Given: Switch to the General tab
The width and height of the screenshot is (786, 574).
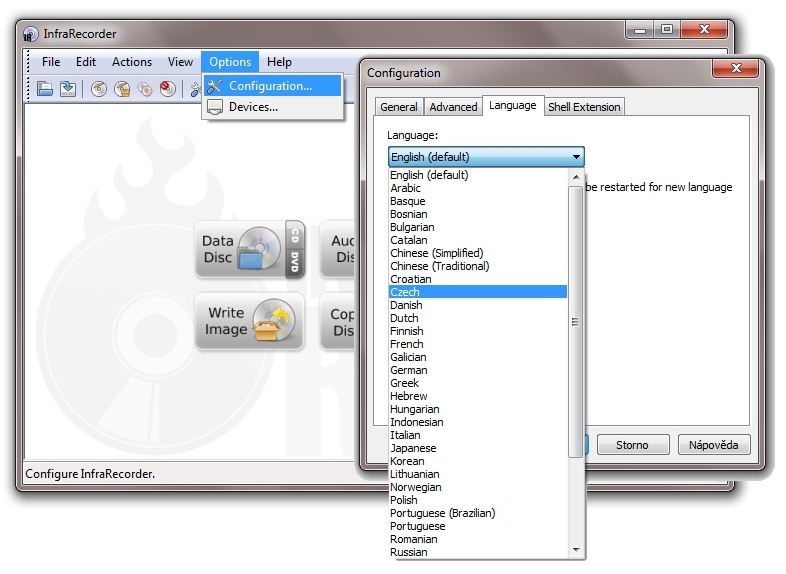Looking at the screenshot, I should coord(399,107).
